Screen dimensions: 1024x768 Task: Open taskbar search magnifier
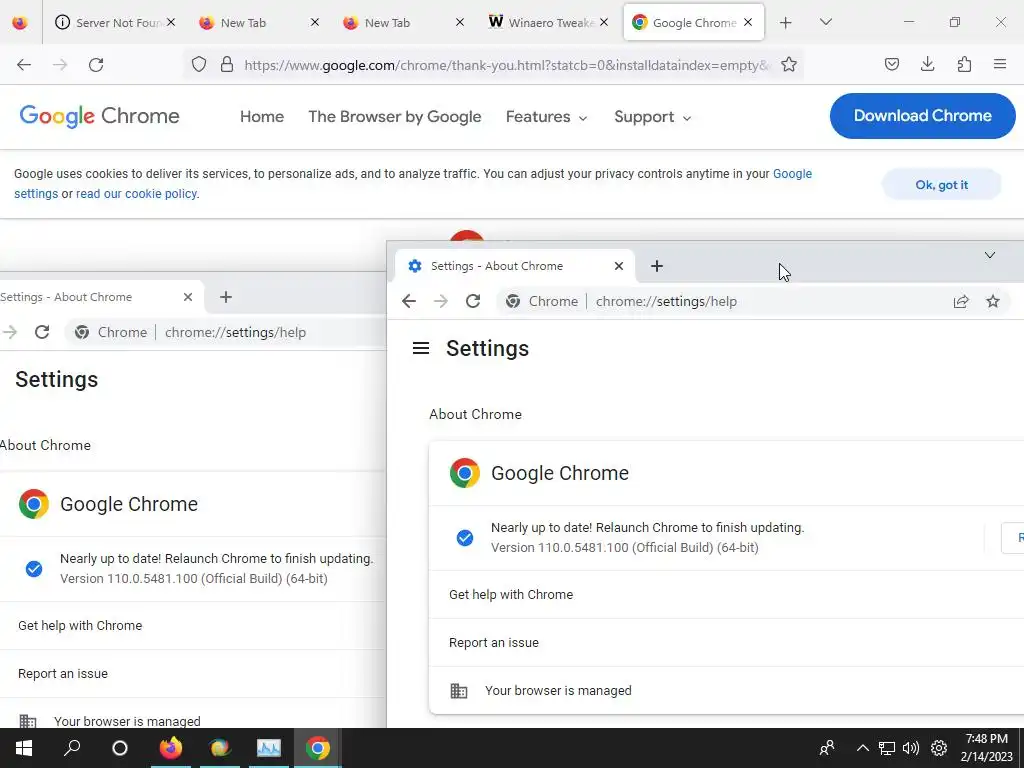click(72, 748)
